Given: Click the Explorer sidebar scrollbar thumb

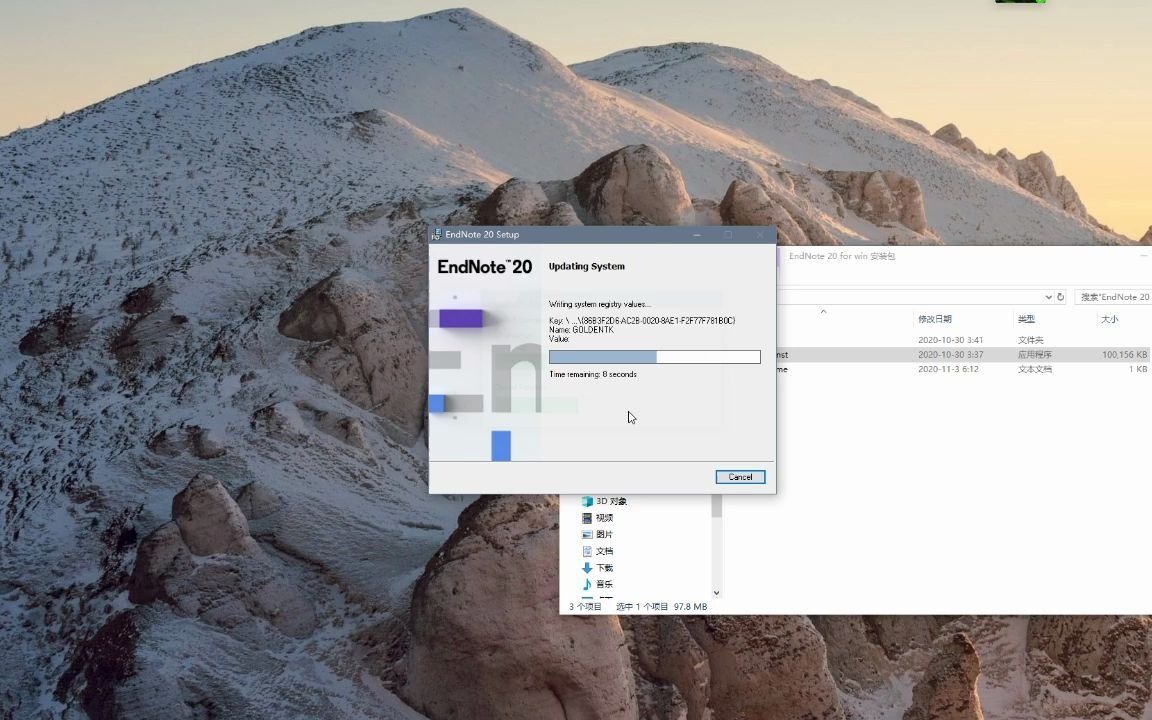Looking at the screenshot, I should pos(716,506).
